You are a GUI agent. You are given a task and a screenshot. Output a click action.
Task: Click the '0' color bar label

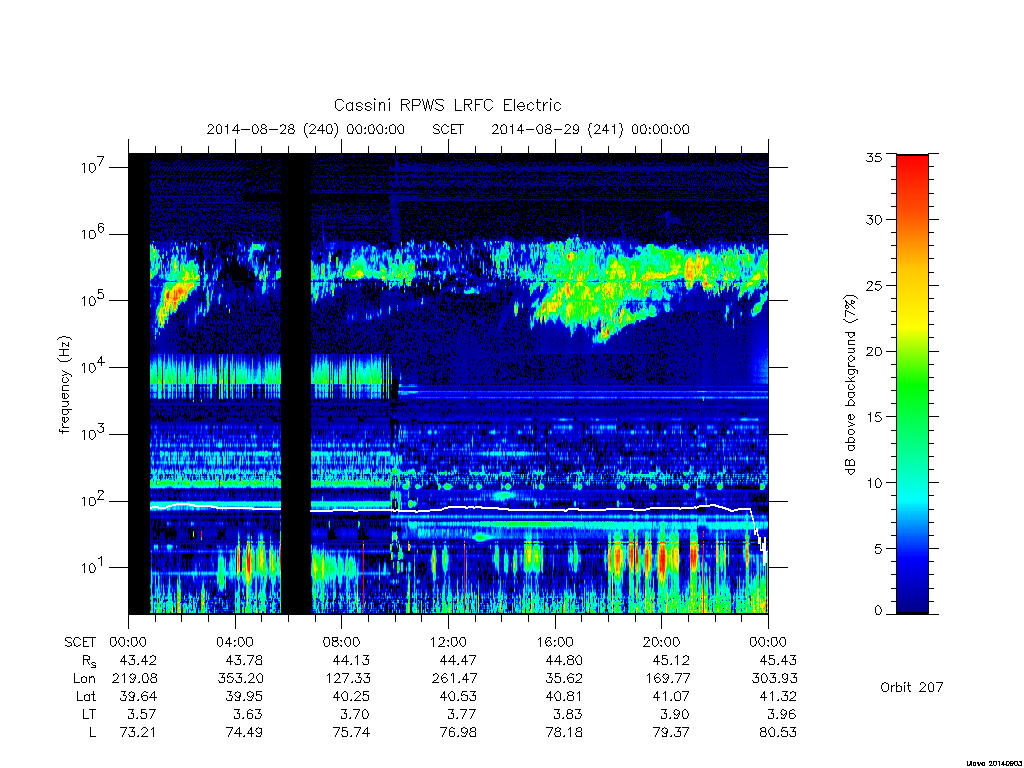pos(878,611)
